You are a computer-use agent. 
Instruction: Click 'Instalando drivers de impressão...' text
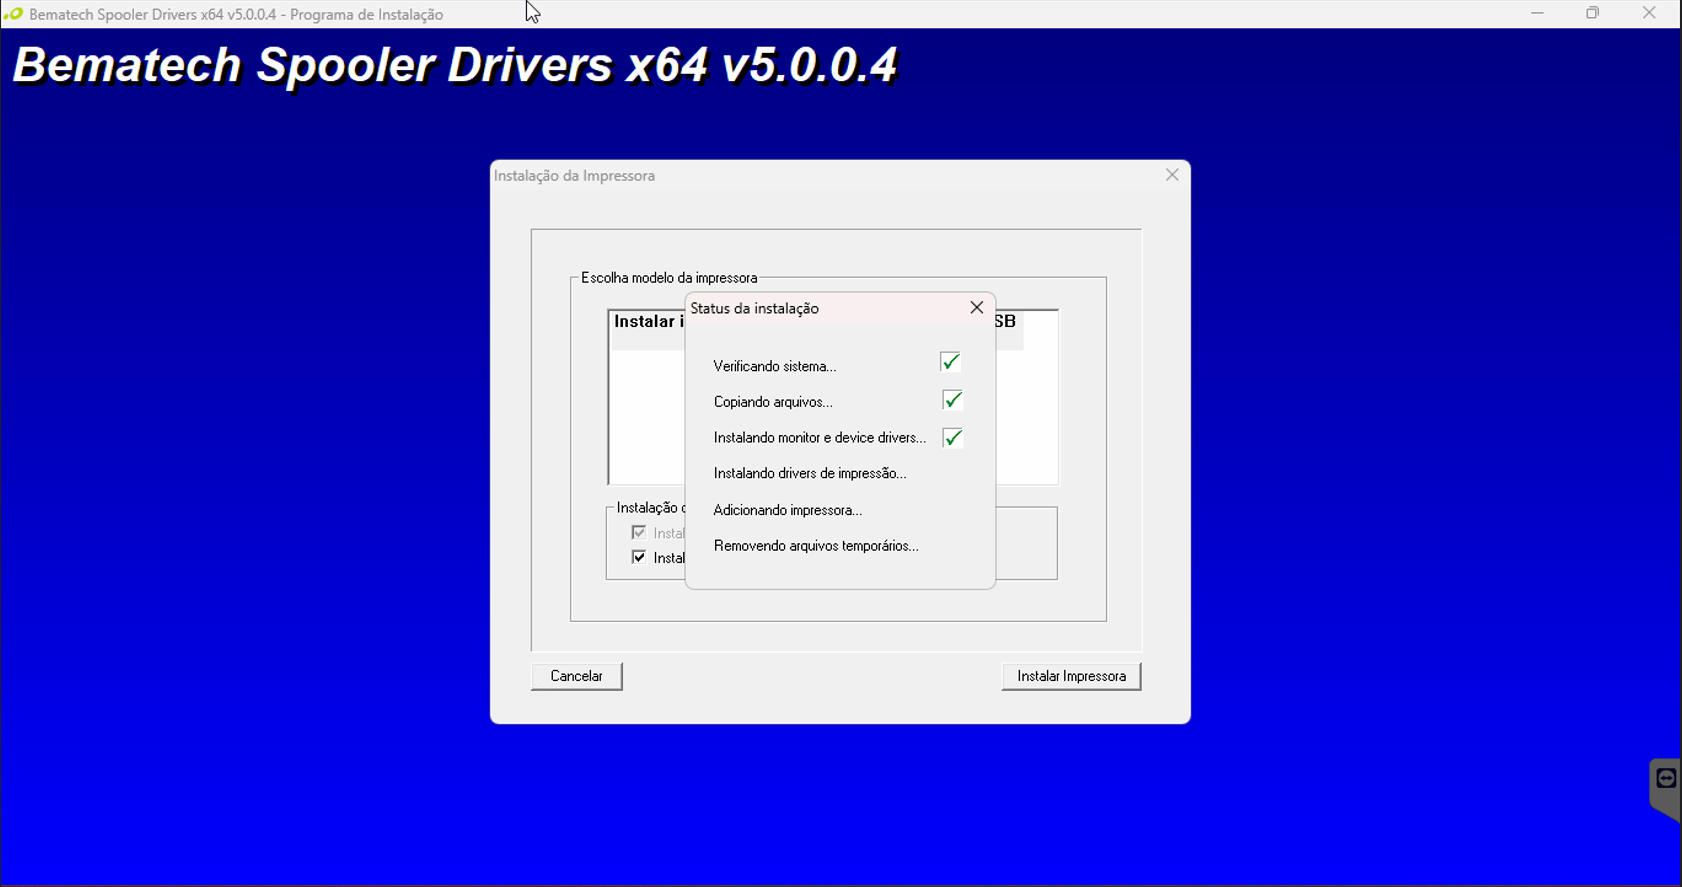click(810, 474)
